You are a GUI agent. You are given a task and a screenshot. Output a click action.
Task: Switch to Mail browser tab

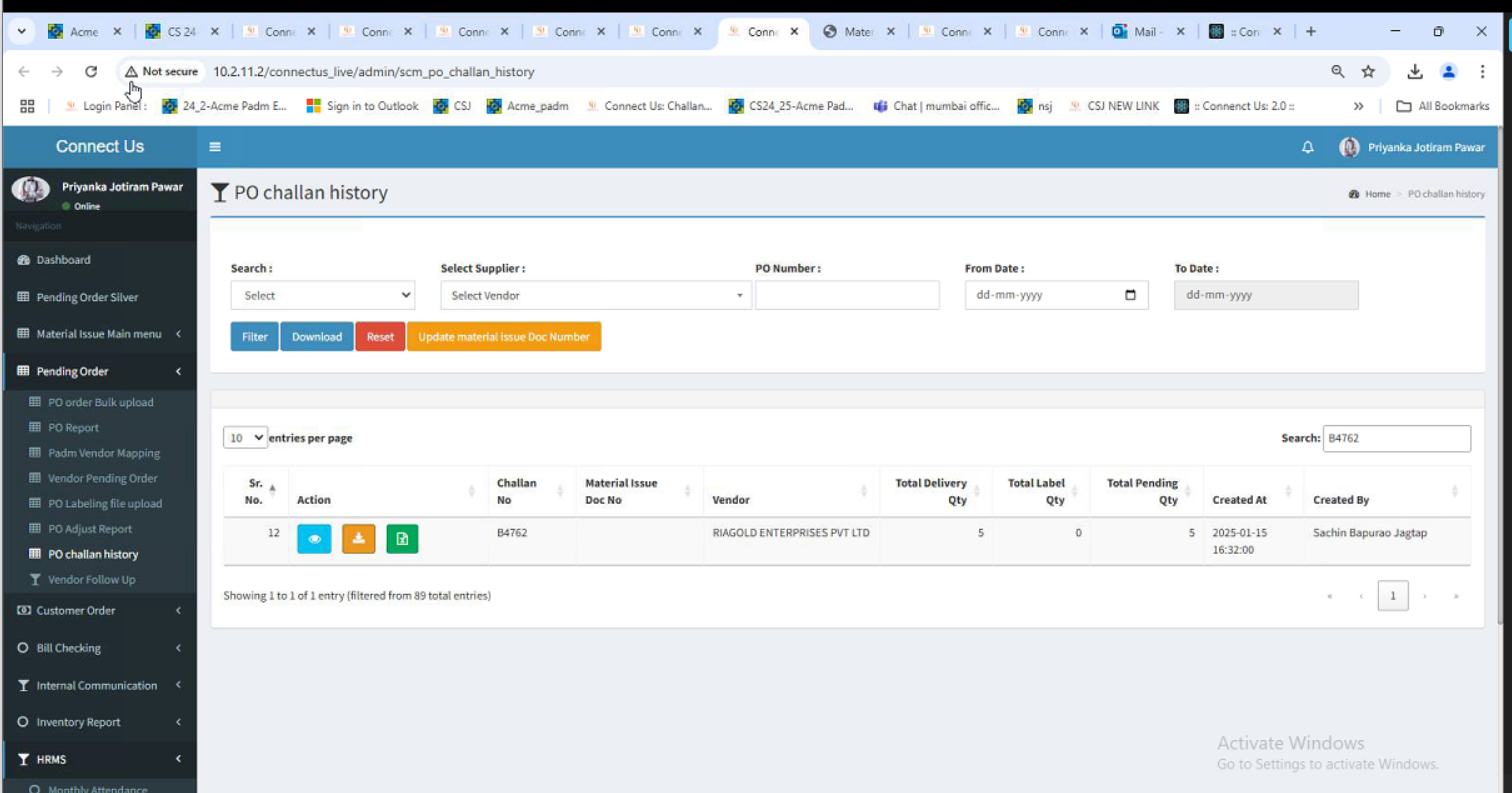1147,32
